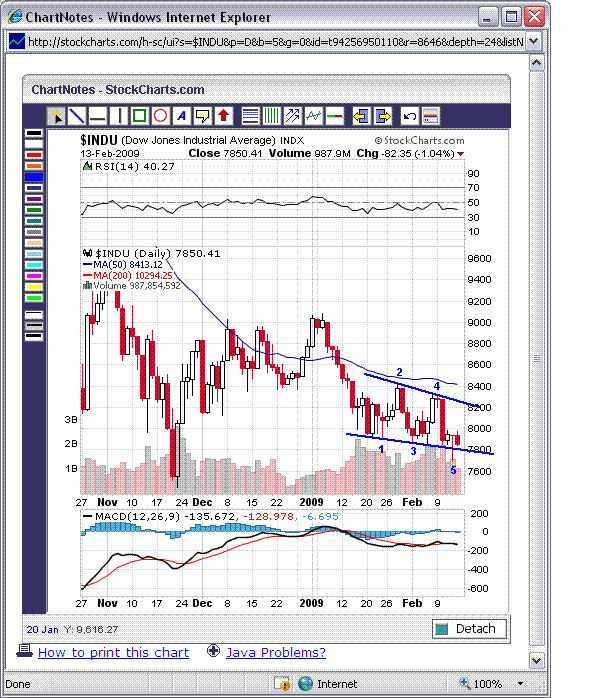Activate the text annotation tool

point(181,117)
